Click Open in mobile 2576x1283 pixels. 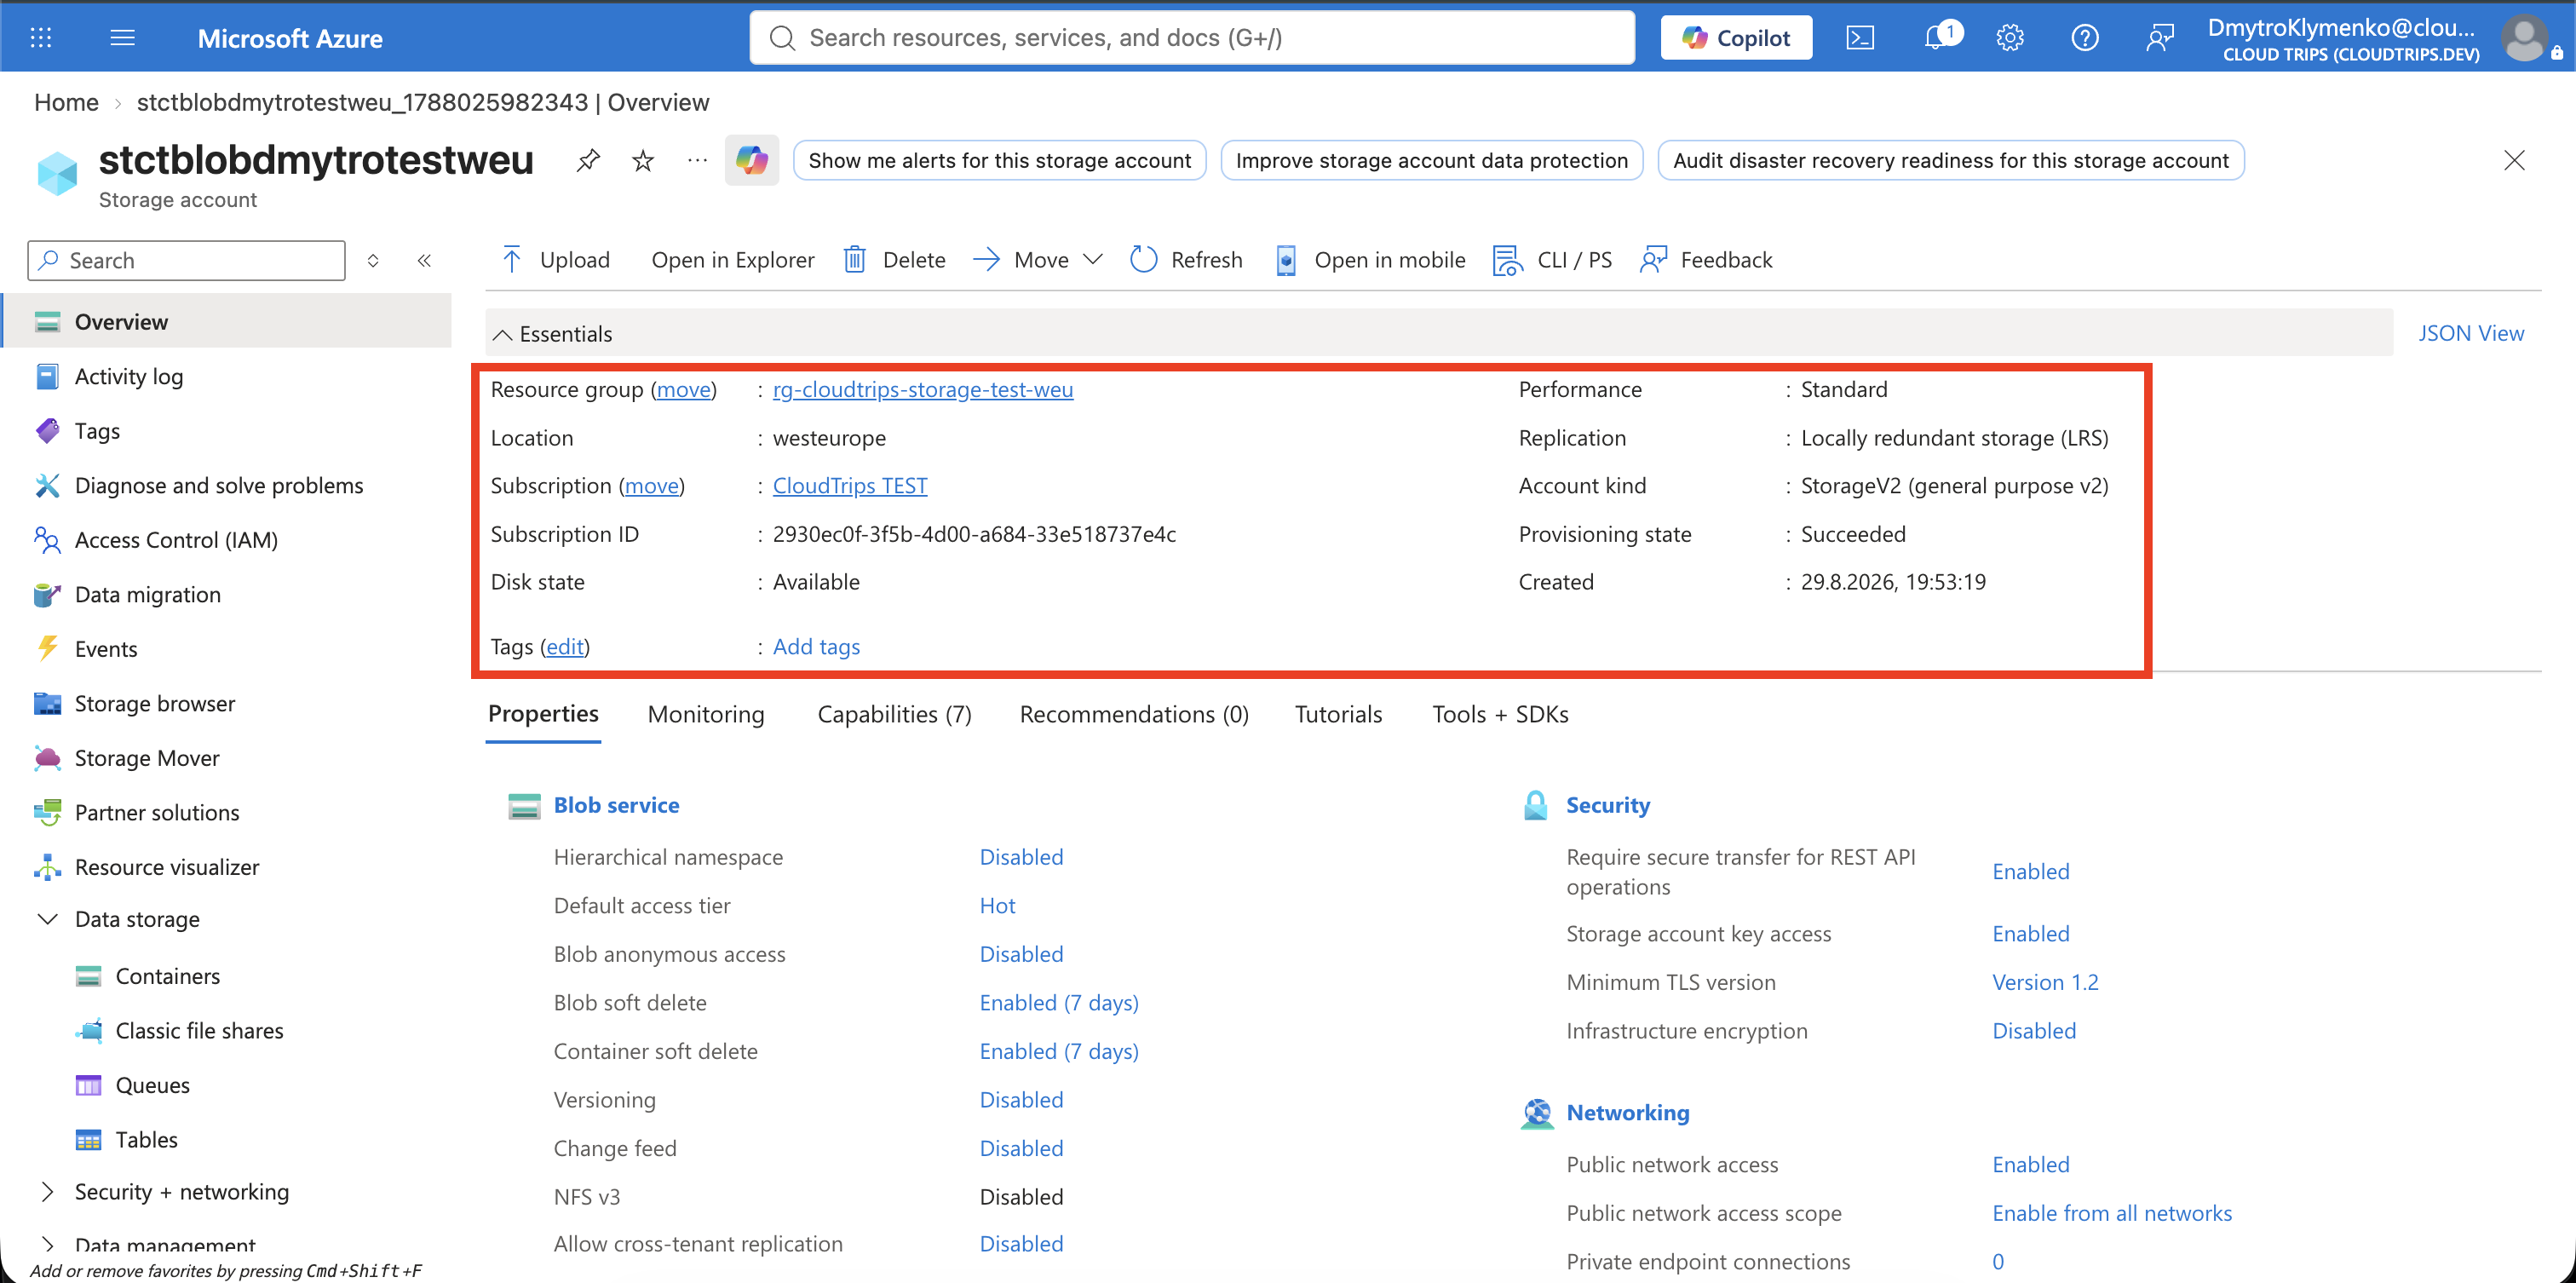coord(1371,260)
